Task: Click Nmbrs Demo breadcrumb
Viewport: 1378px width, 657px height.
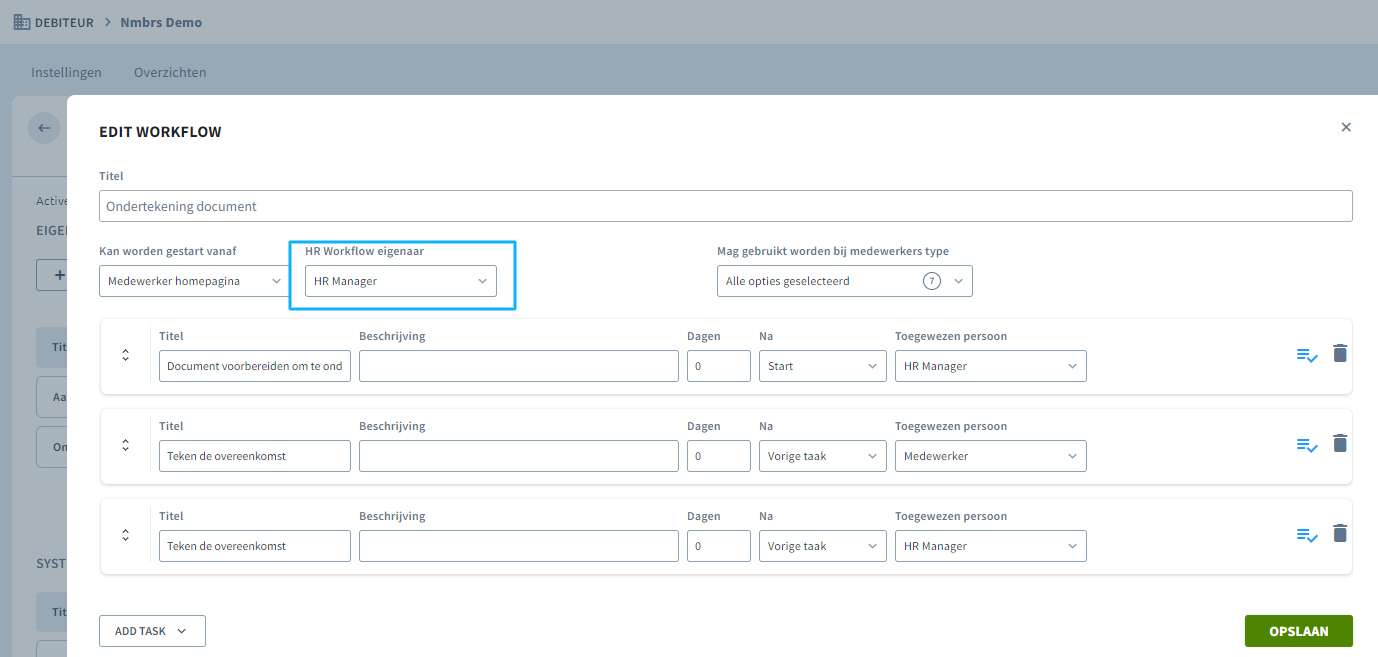Action: coord(161,22)
